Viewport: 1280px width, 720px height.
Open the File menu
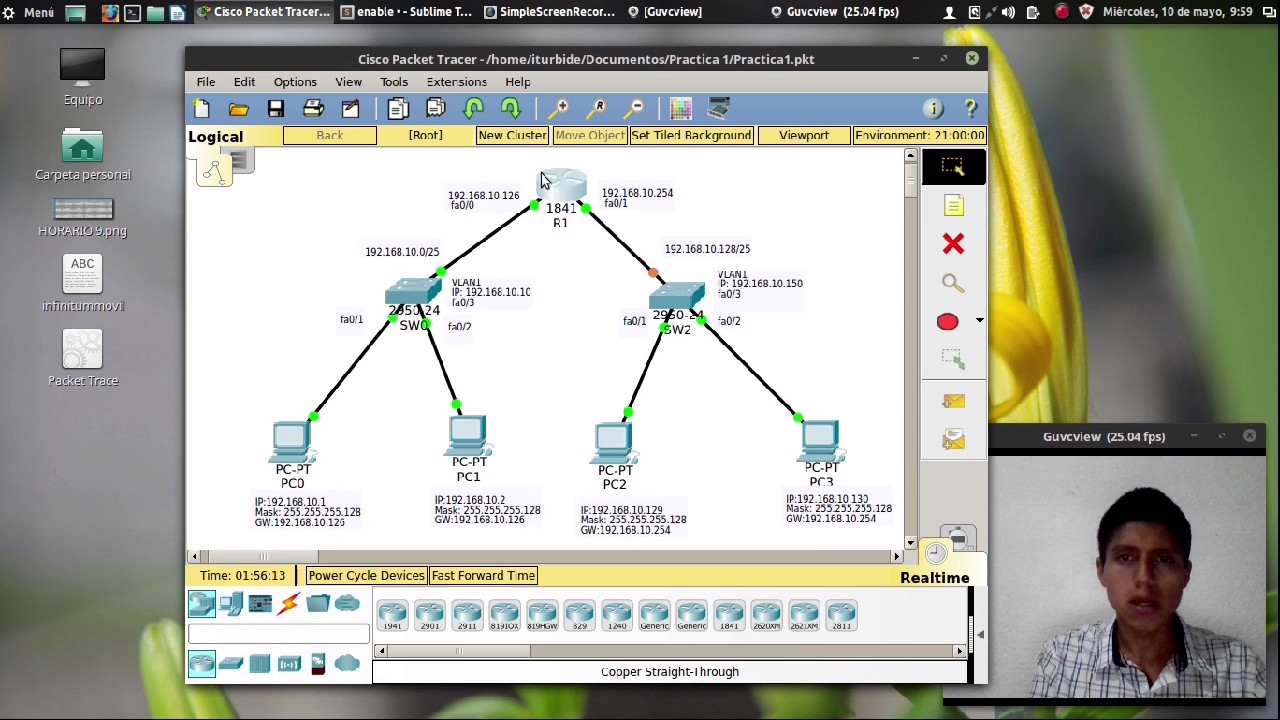(x=205, y=82)
